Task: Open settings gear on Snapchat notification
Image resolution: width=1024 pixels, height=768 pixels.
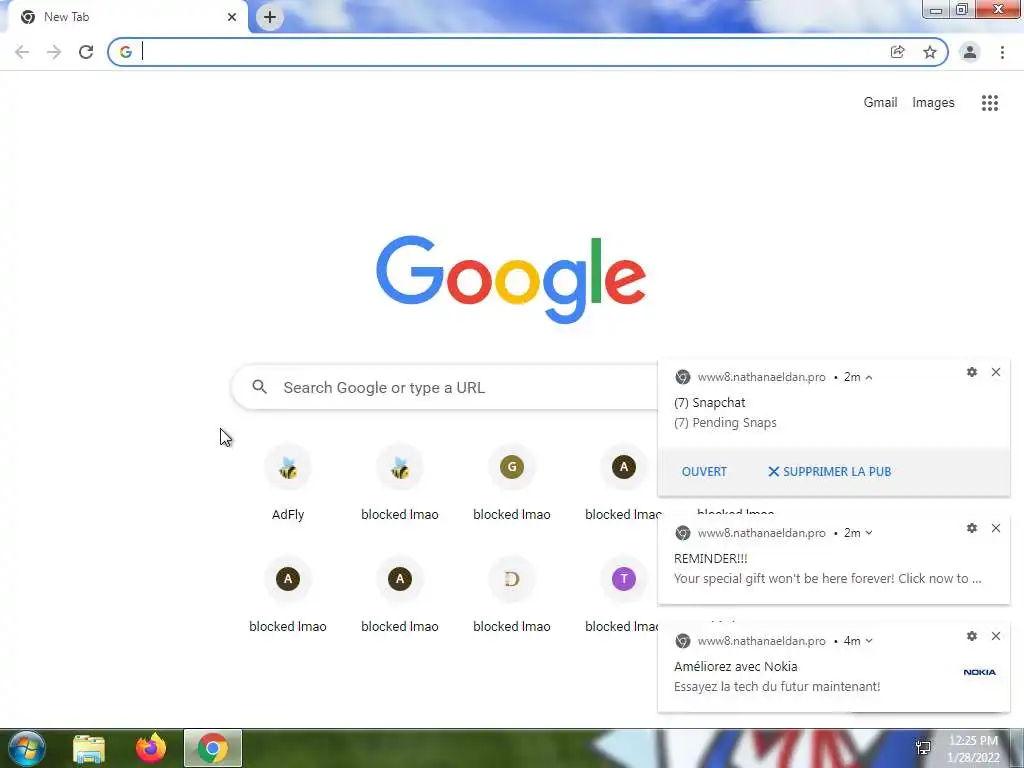Action: point(972,372)
